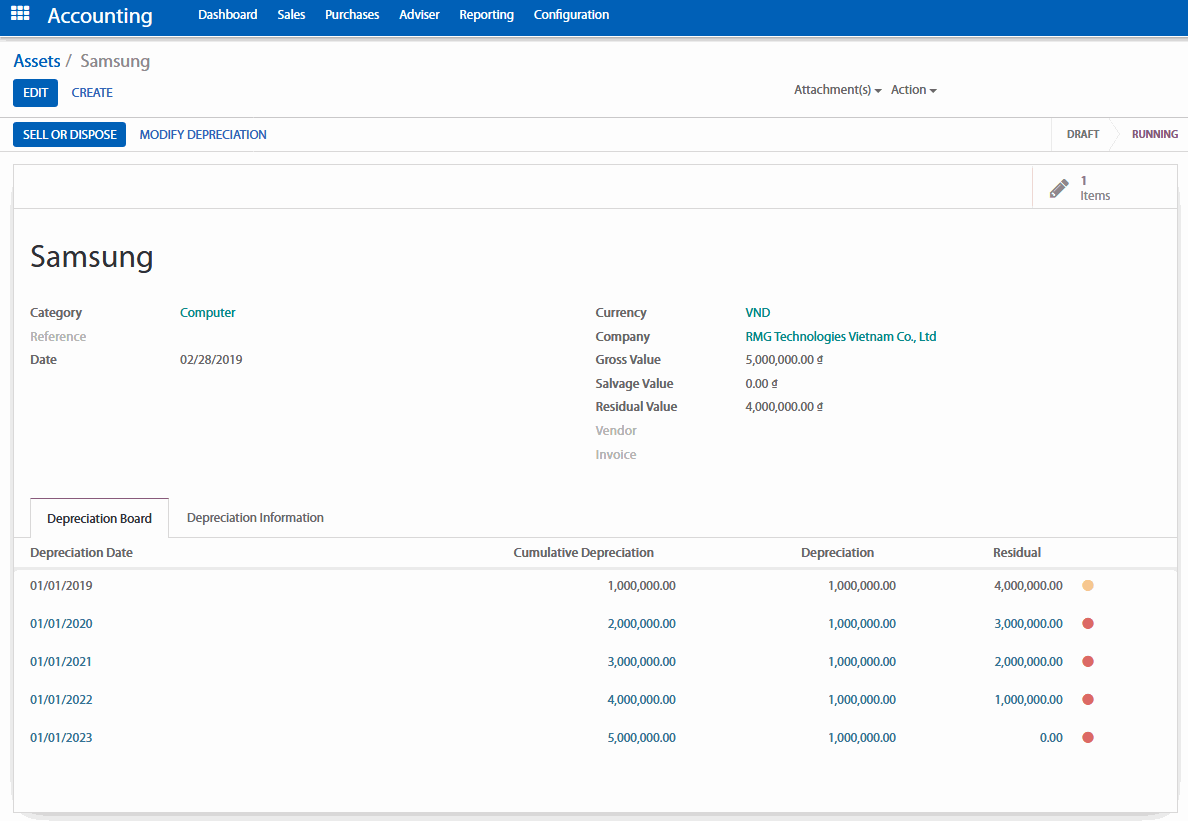The width and height of the screenshot is (1188, 821).
Task: Open the apps grid menu icon
Action: pyautogui.click(x=20, y=14)
